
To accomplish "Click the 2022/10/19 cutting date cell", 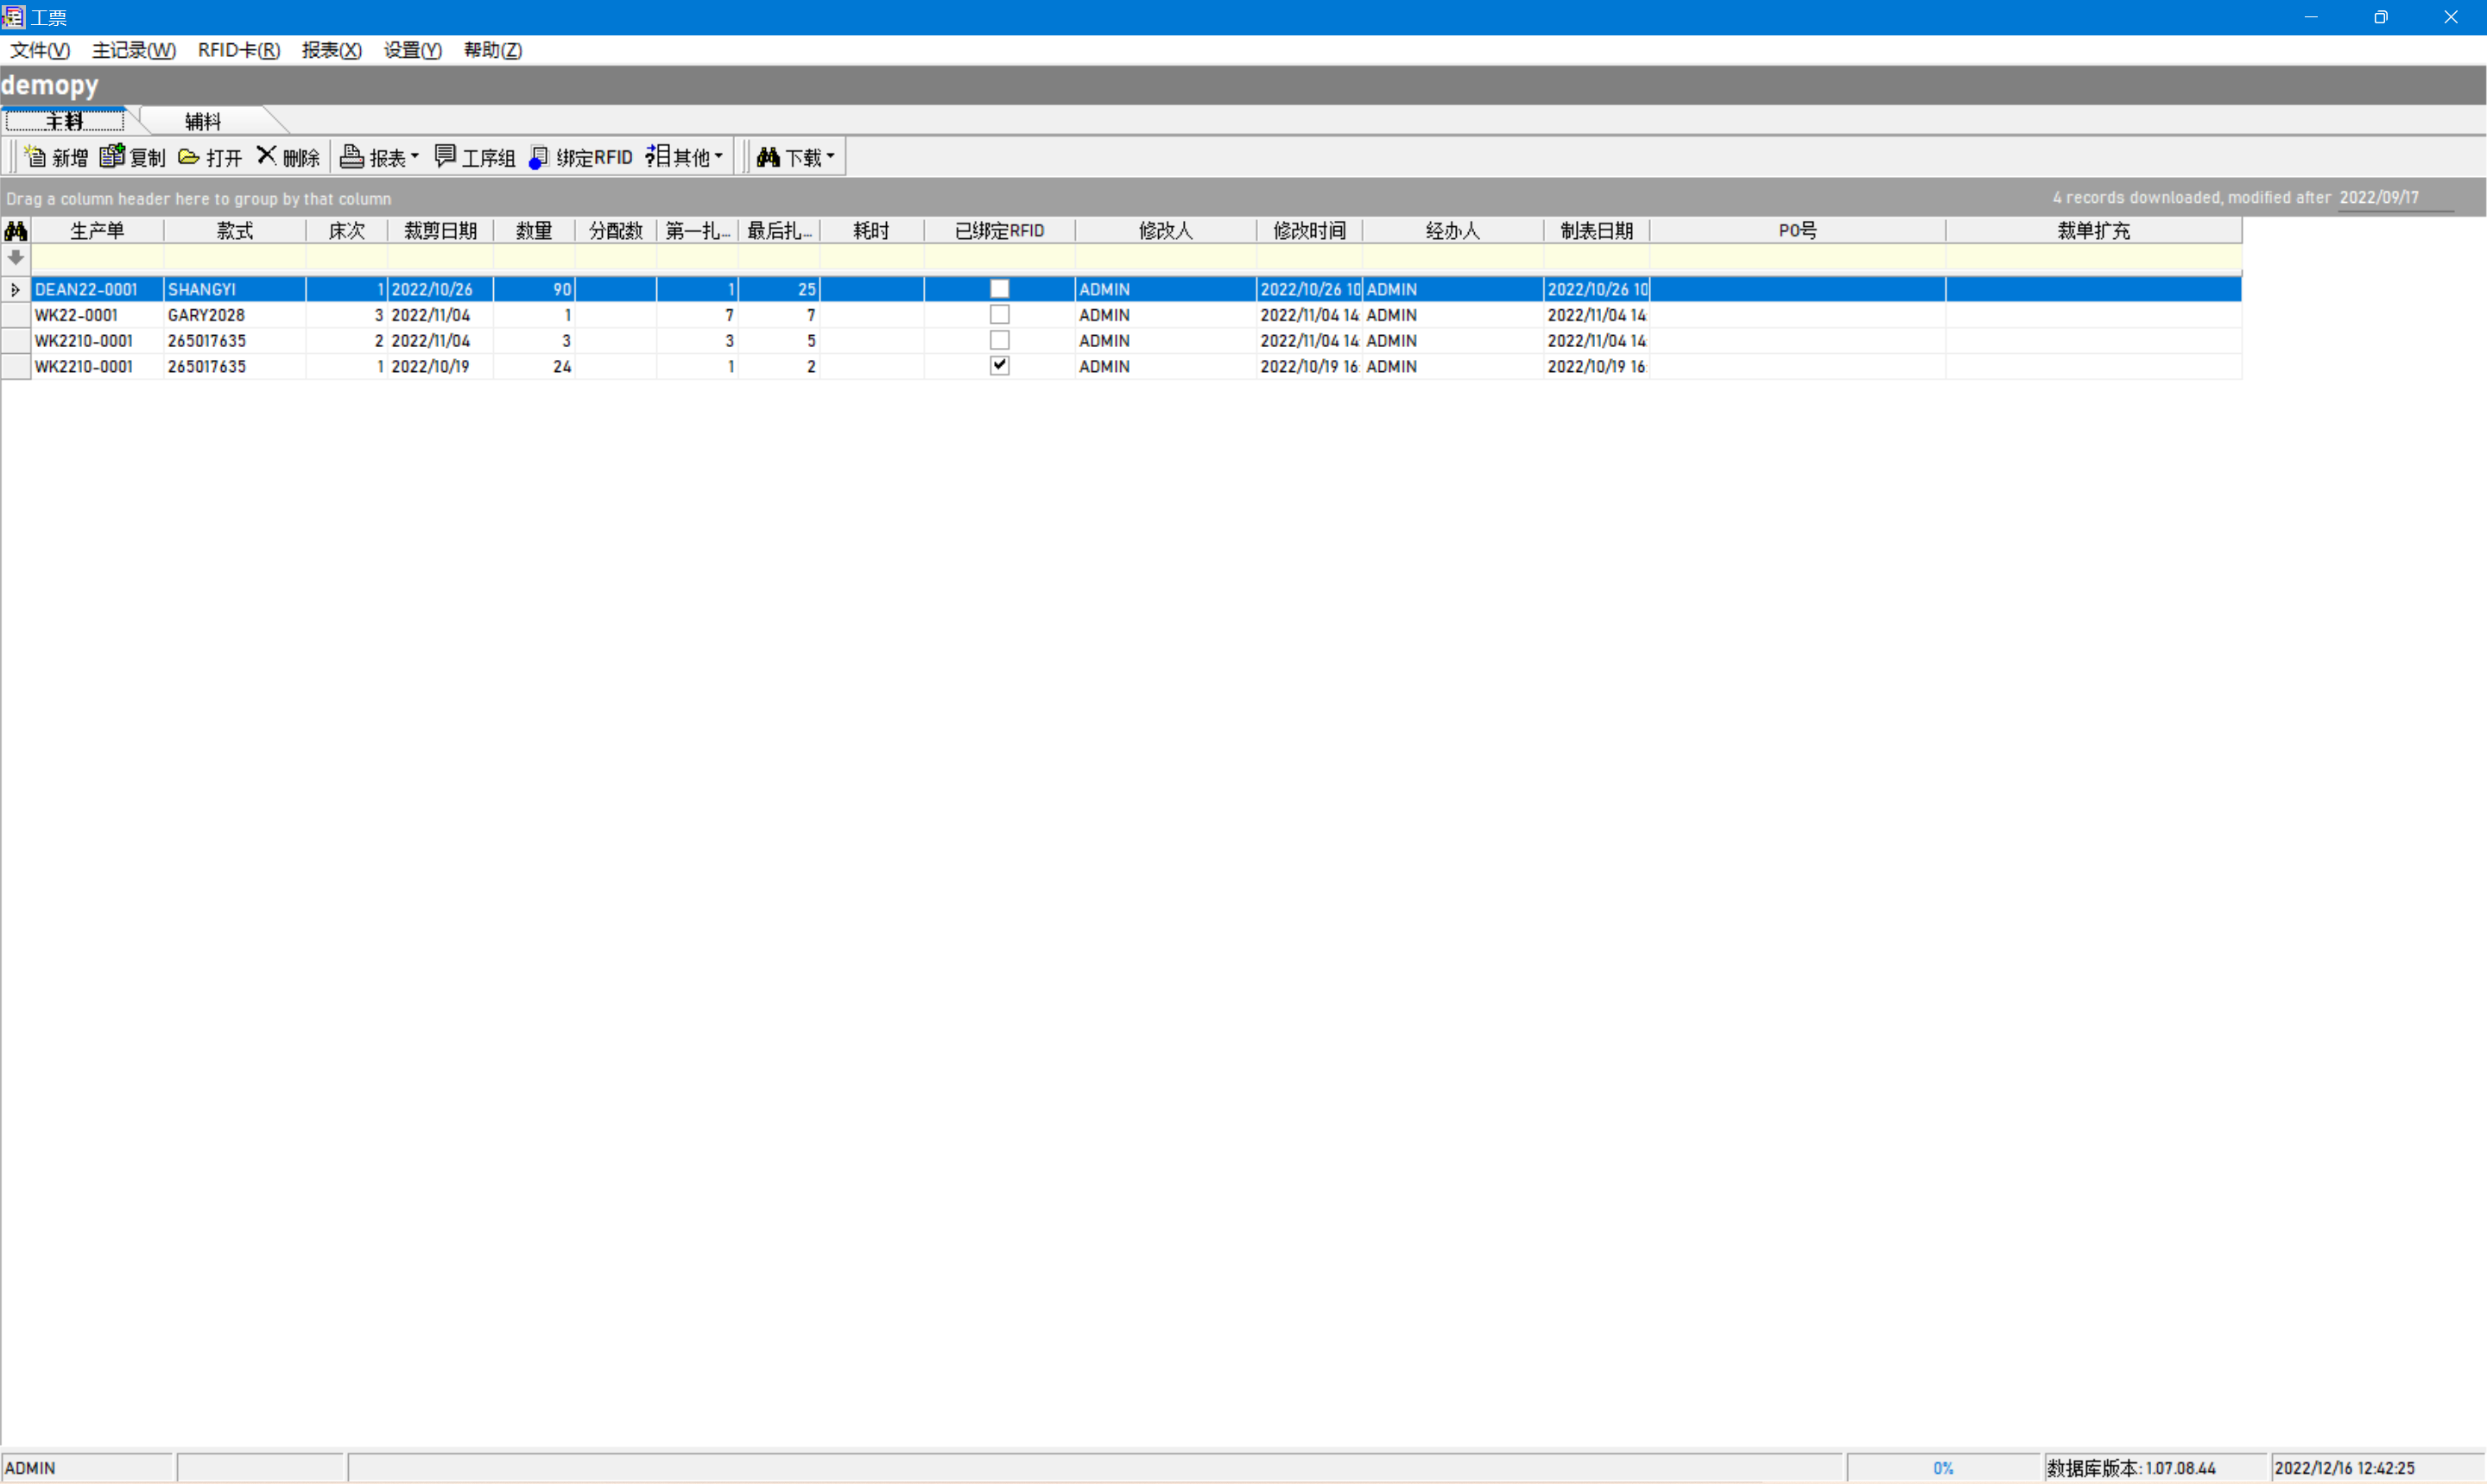I will click(x=440, y=367).
